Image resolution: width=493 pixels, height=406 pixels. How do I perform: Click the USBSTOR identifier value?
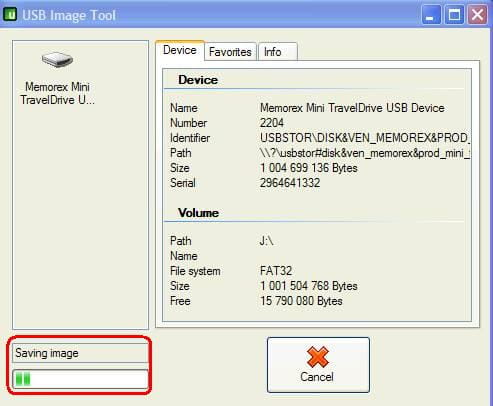tap(365, 138)
